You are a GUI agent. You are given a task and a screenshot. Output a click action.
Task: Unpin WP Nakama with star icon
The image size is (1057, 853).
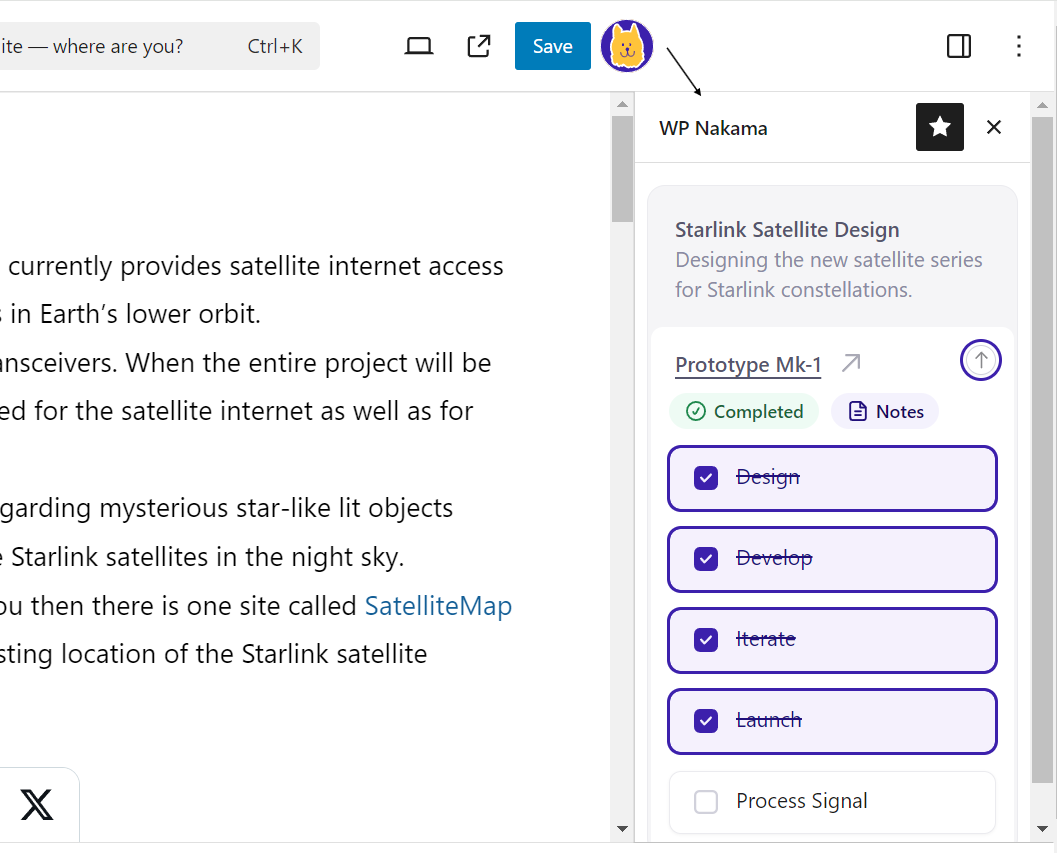pyautogui.click(x=940, y=127)
